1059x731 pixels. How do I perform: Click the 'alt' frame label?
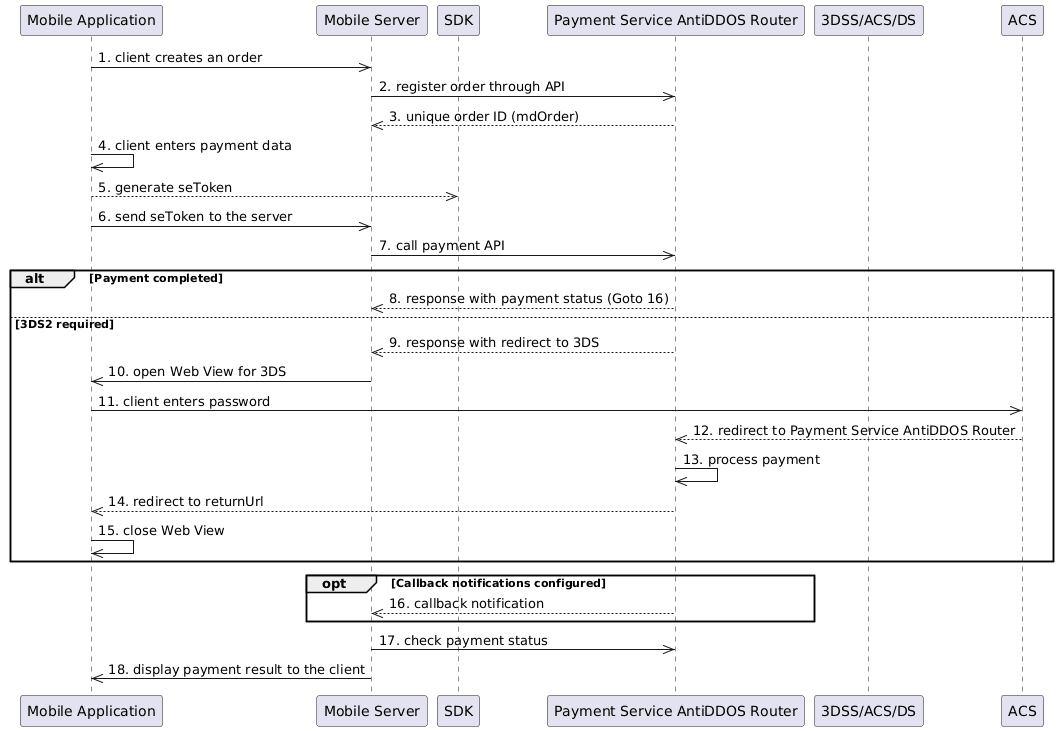(36, 278)
